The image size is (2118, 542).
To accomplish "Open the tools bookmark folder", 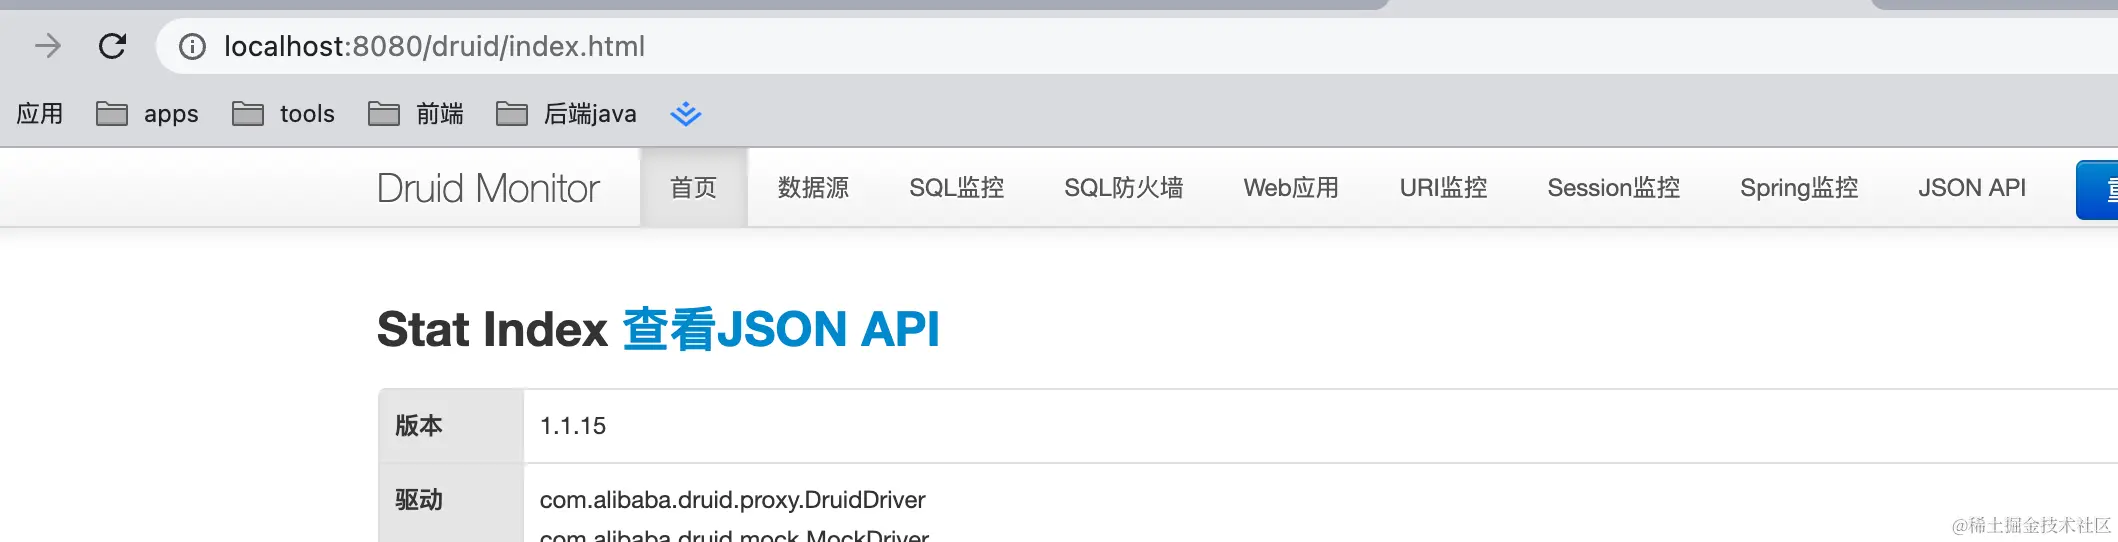I will pyautogui.click(x=283, y=114).
